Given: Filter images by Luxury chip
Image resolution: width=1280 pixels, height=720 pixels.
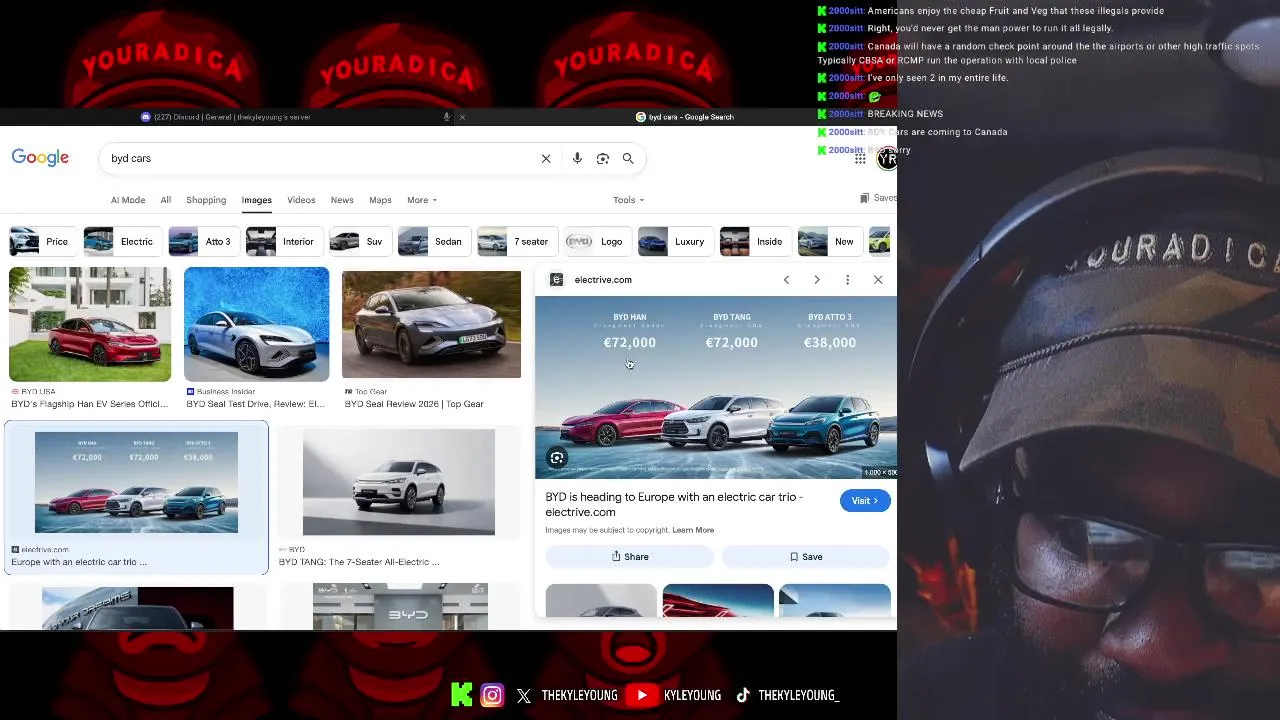Looking at the screenshot, I should 674,242.
